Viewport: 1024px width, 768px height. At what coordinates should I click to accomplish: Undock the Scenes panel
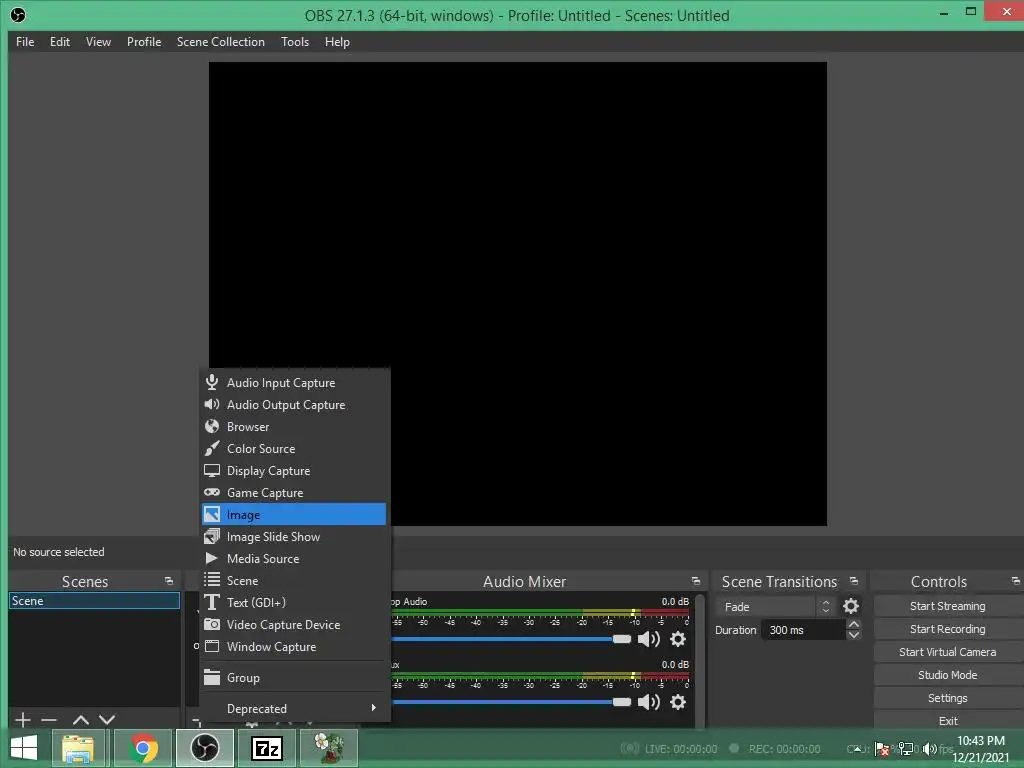(x=168, y=581)
